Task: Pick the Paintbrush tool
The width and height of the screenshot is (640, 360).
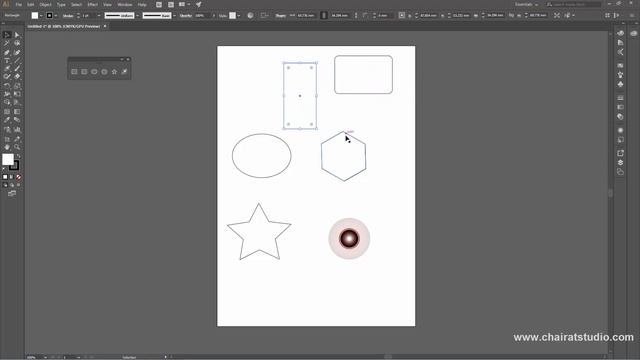Action: tap(17, 69)
